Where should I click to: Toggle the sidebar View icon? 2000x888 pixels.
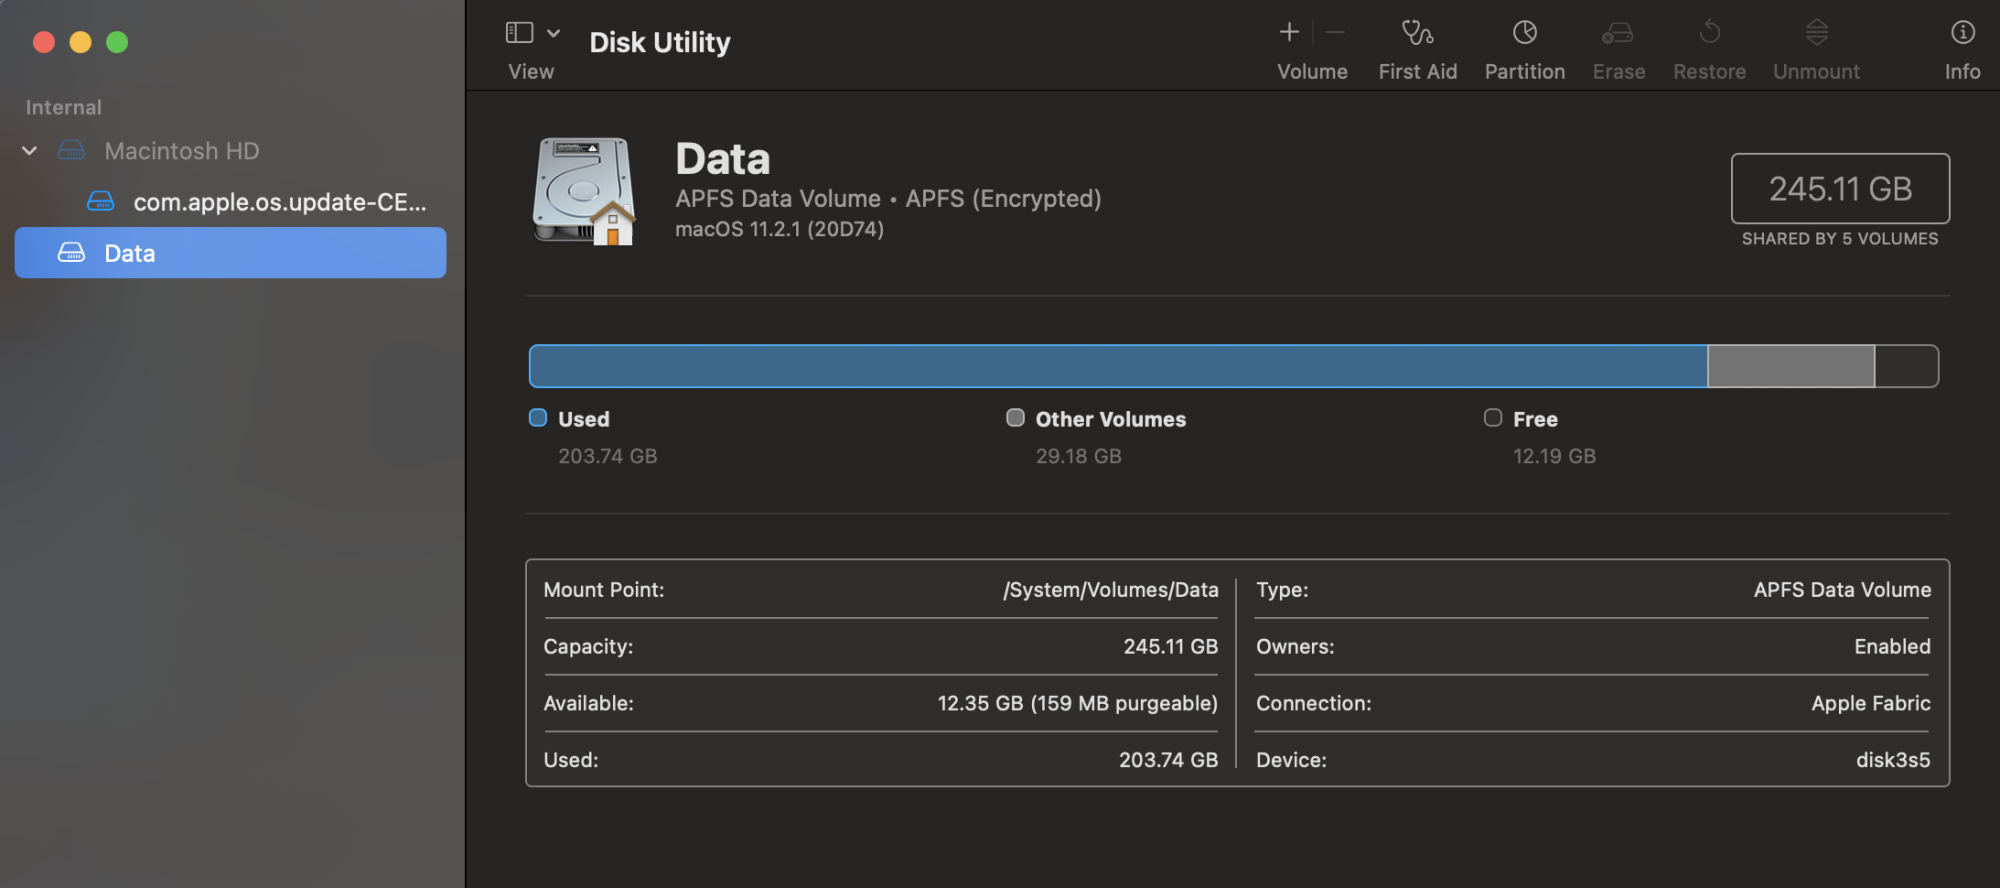[519, 34]
